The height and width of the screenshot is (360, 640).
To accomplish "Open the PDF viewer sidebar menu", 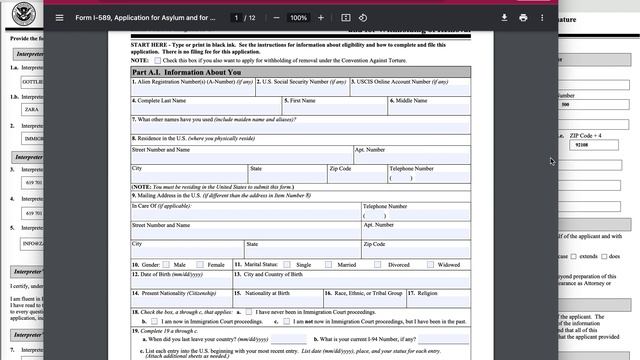I will coord(60,18).
